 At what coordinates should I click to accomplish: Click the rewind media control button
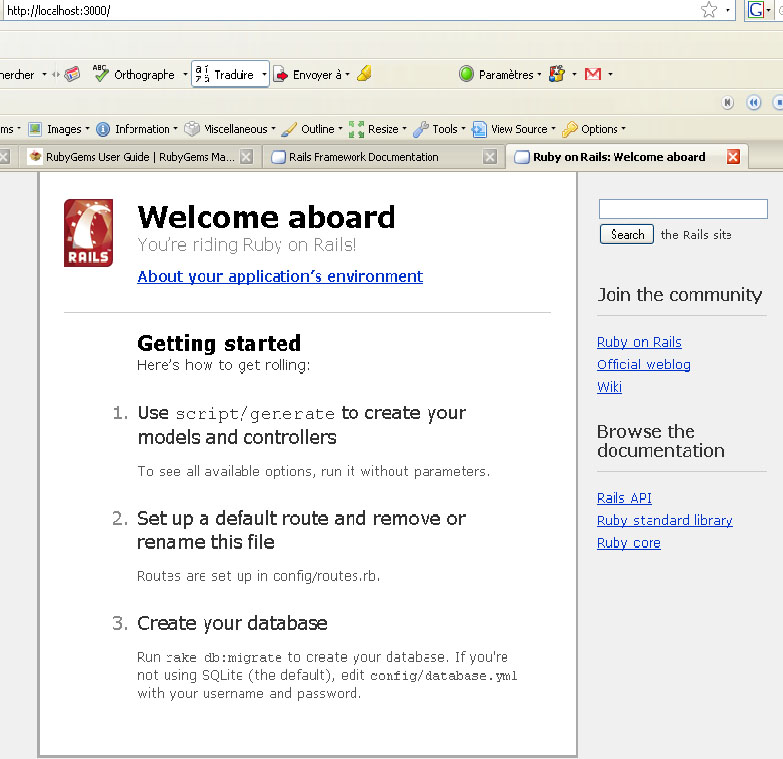[x=753, y=102]
